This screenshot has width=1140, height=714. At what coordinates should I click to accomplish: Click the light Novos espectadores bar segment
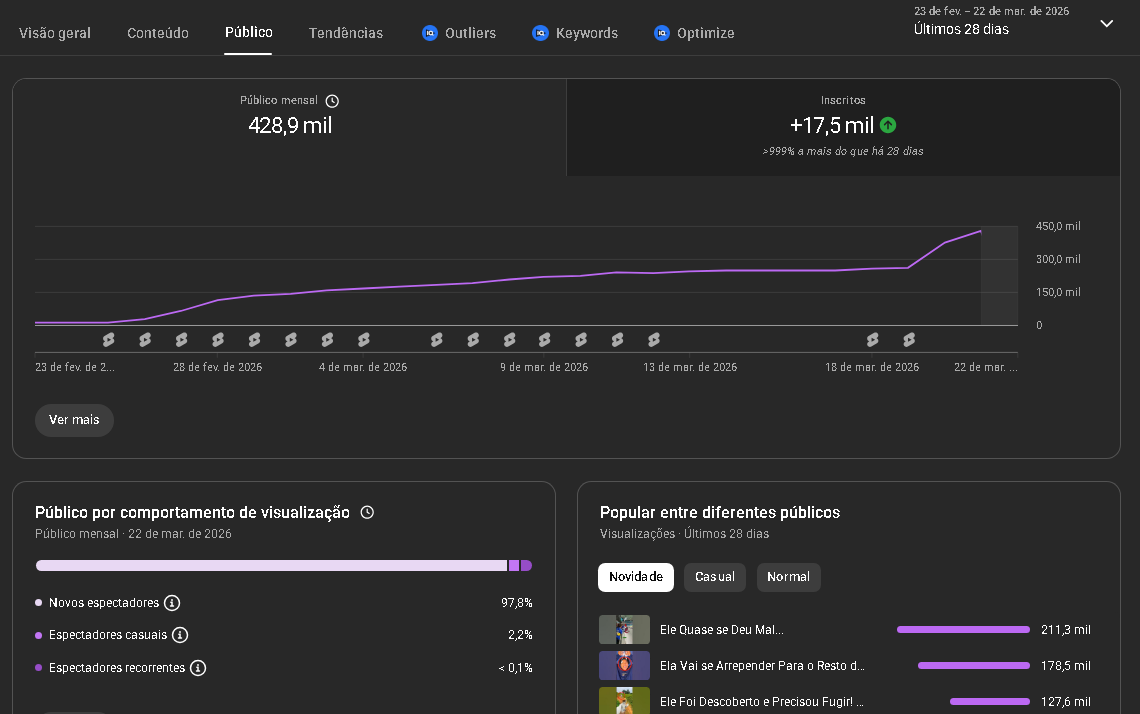(x=271, y=566)
